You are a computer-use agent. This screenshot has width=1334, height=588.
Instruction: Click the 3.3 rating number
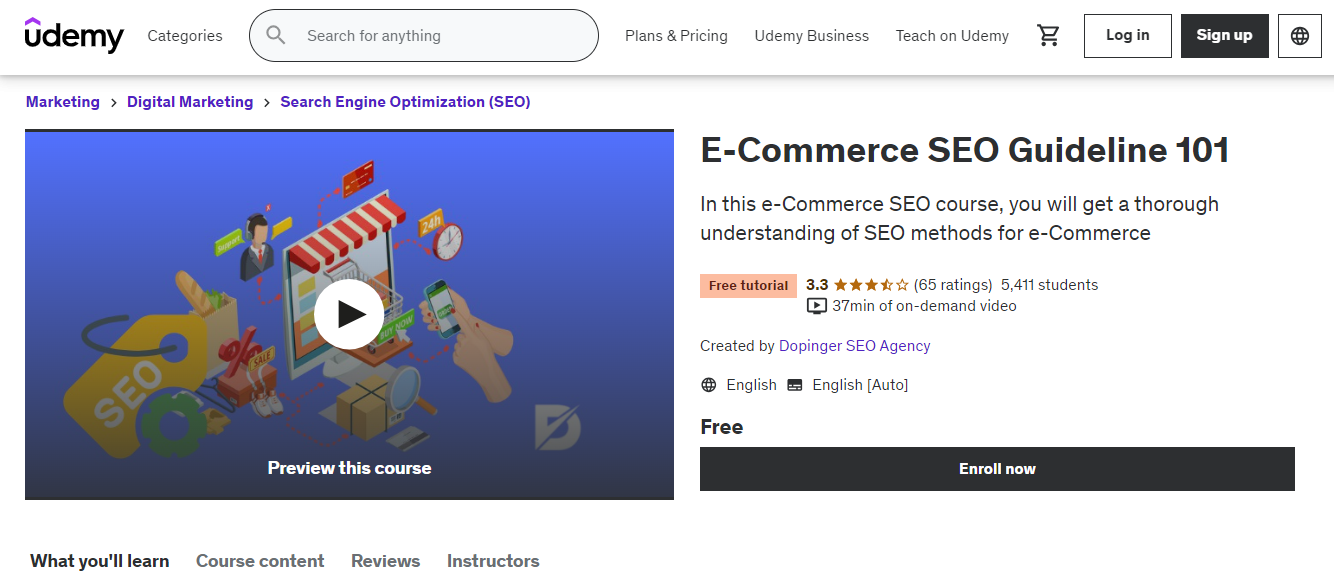click(x=817, y=285)
